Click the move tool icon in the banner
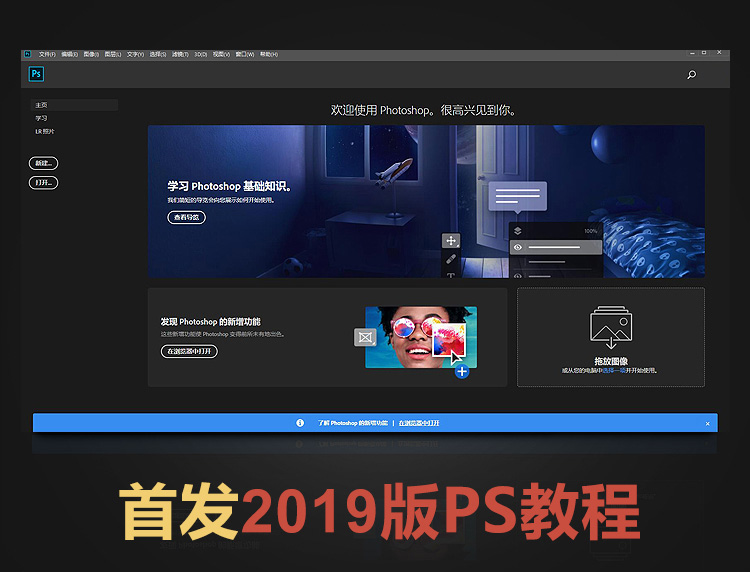 click(451, 241)
